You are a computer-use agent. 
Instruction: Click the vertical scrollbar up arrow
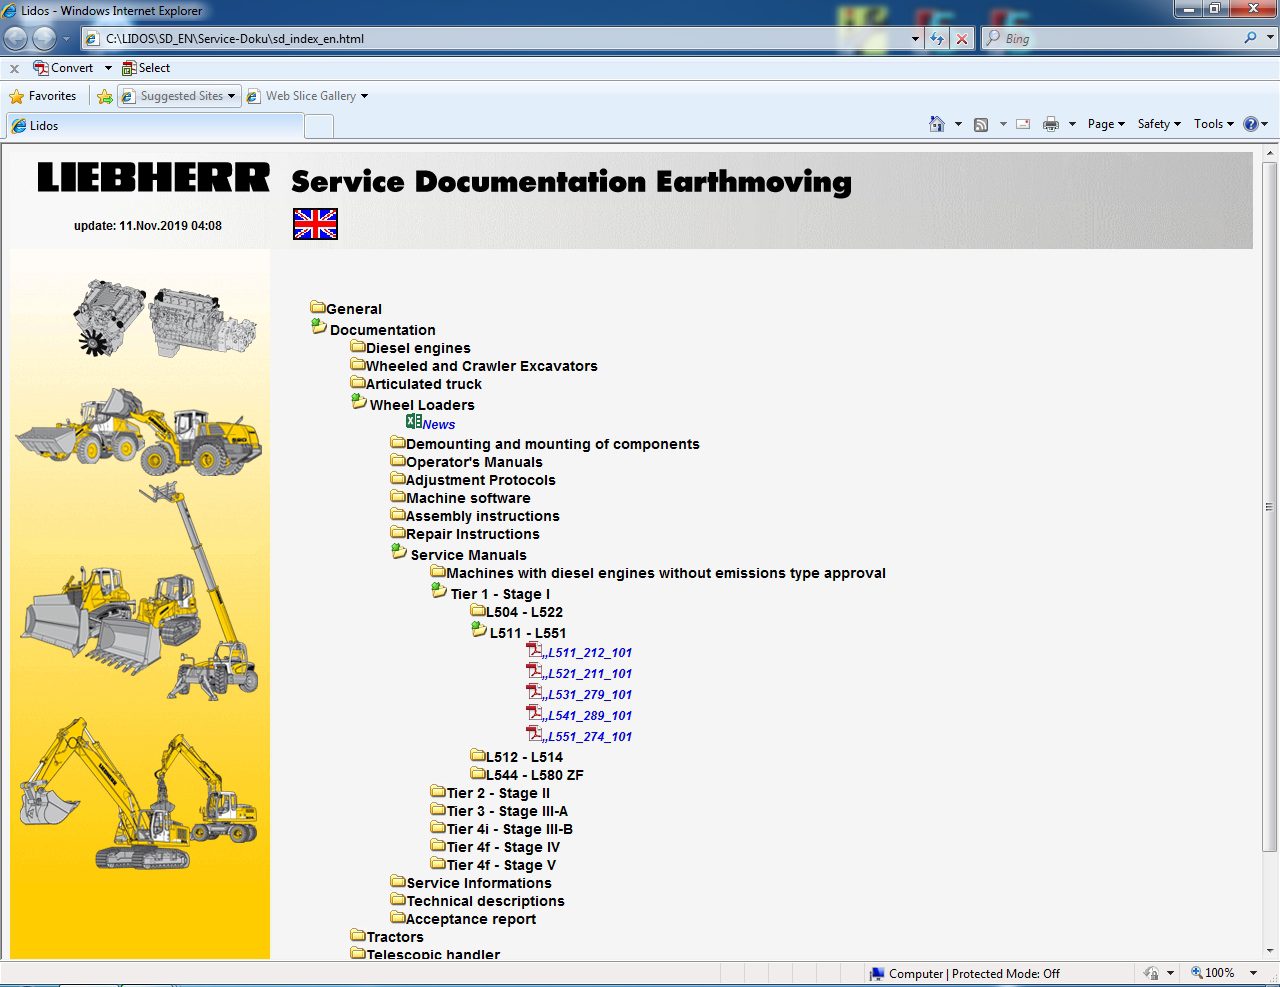[x=1270, y=154]
